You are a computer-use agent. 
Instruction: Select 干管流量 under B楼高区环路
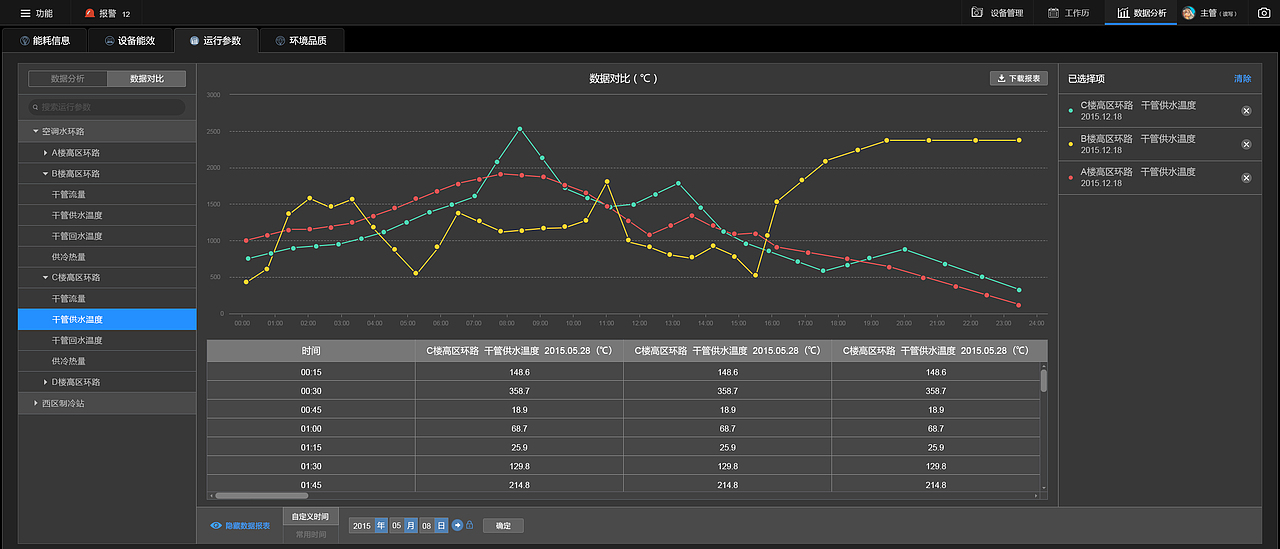(x=107, y=195)
